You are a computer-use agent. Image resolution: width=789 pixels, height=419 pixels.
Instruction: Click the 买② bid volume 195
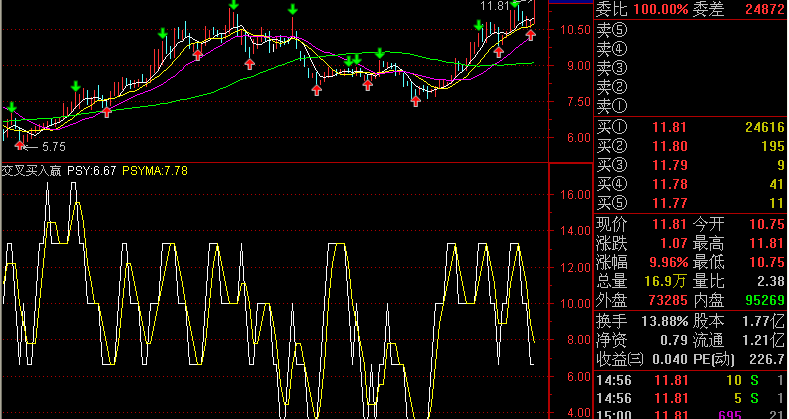coord(773,146)
